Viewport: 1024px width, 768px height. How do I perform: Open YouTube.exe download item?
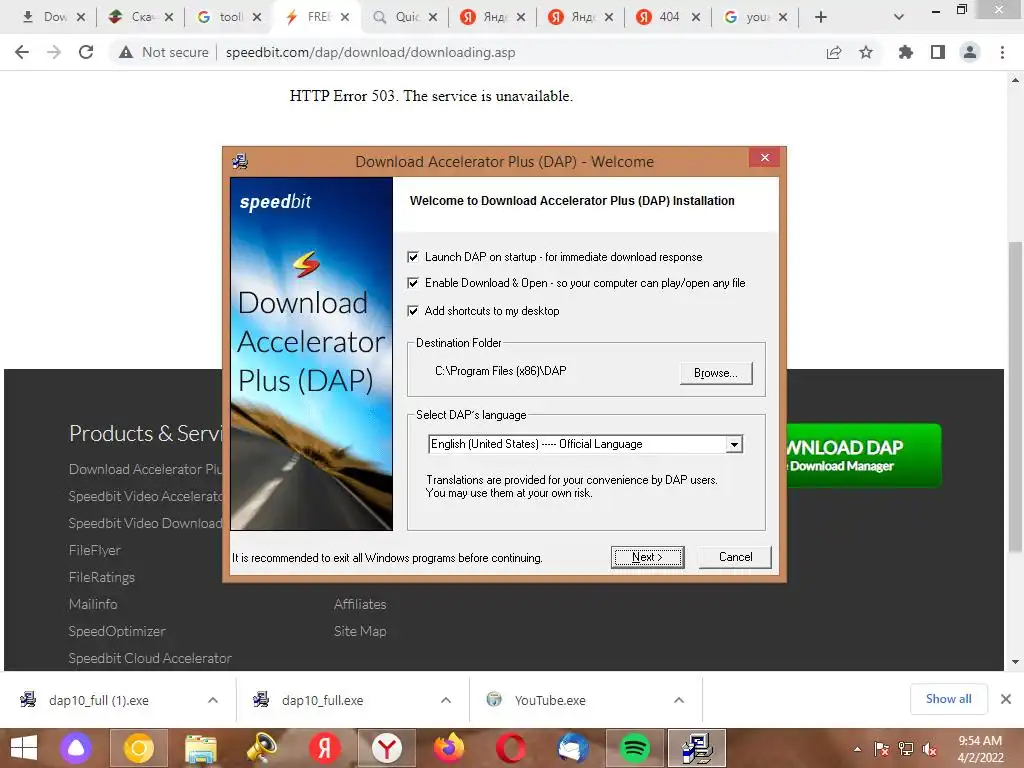550,700
